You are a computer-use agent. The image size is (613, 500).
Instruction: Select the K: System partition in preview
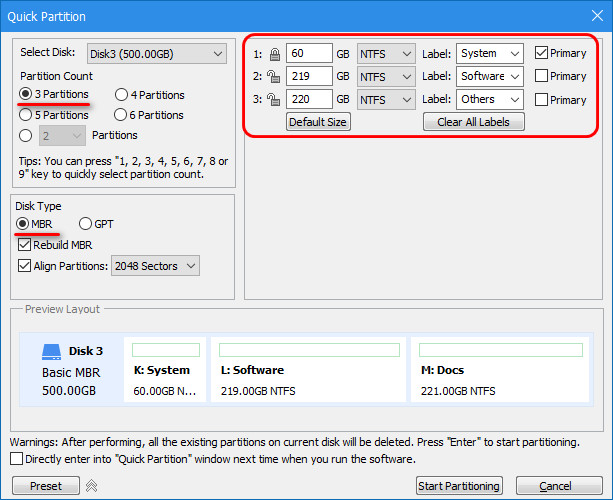(165, 369)
